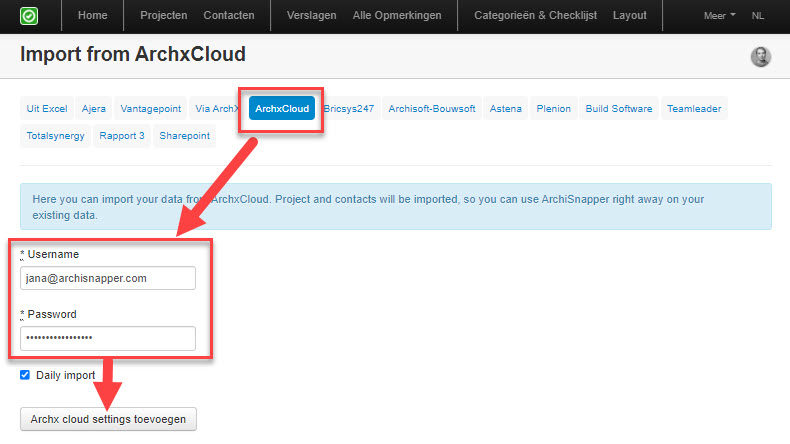This screenshot has height=444, width=790.
Task: Open the Contacten menu item
Action: point(229,16)
